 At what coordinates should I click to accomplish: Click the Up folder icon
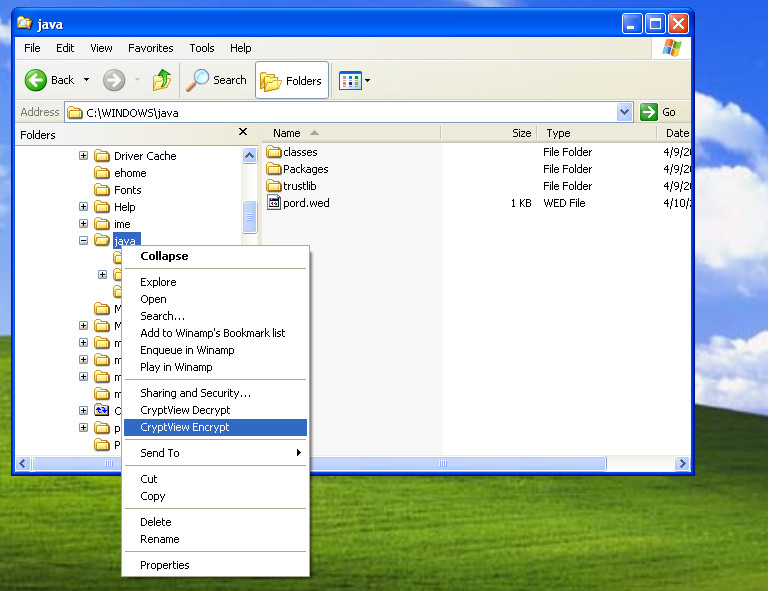162,80
